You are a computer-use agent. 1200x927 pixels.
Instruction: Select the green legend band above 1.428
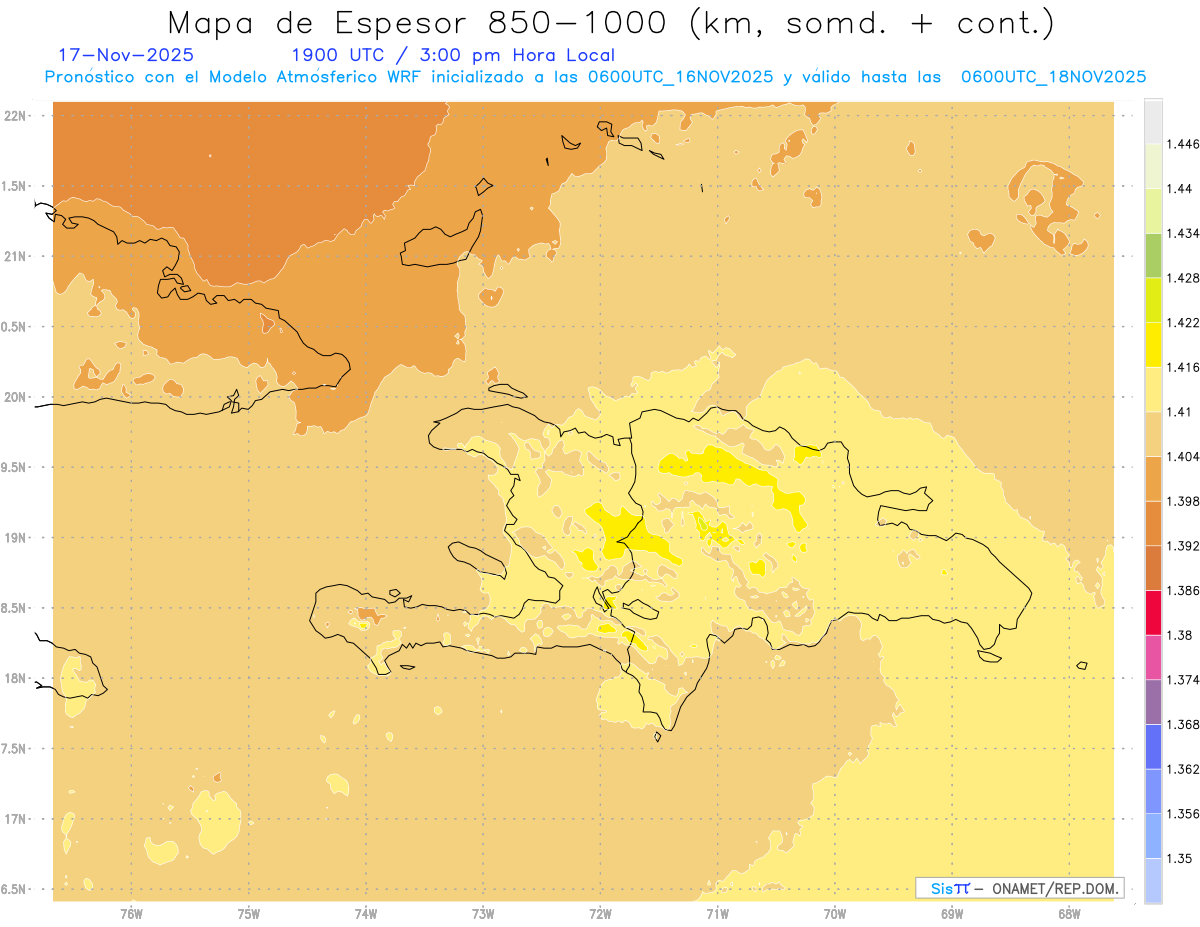1153,255
